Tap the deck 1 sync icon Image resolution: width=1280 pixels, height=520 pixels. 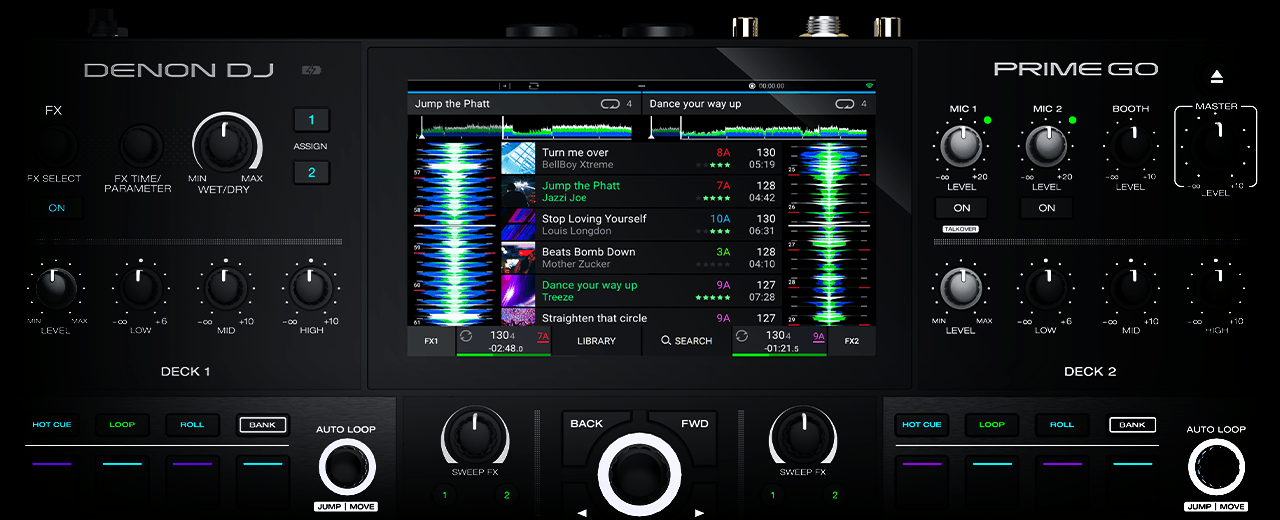(466, 337)
